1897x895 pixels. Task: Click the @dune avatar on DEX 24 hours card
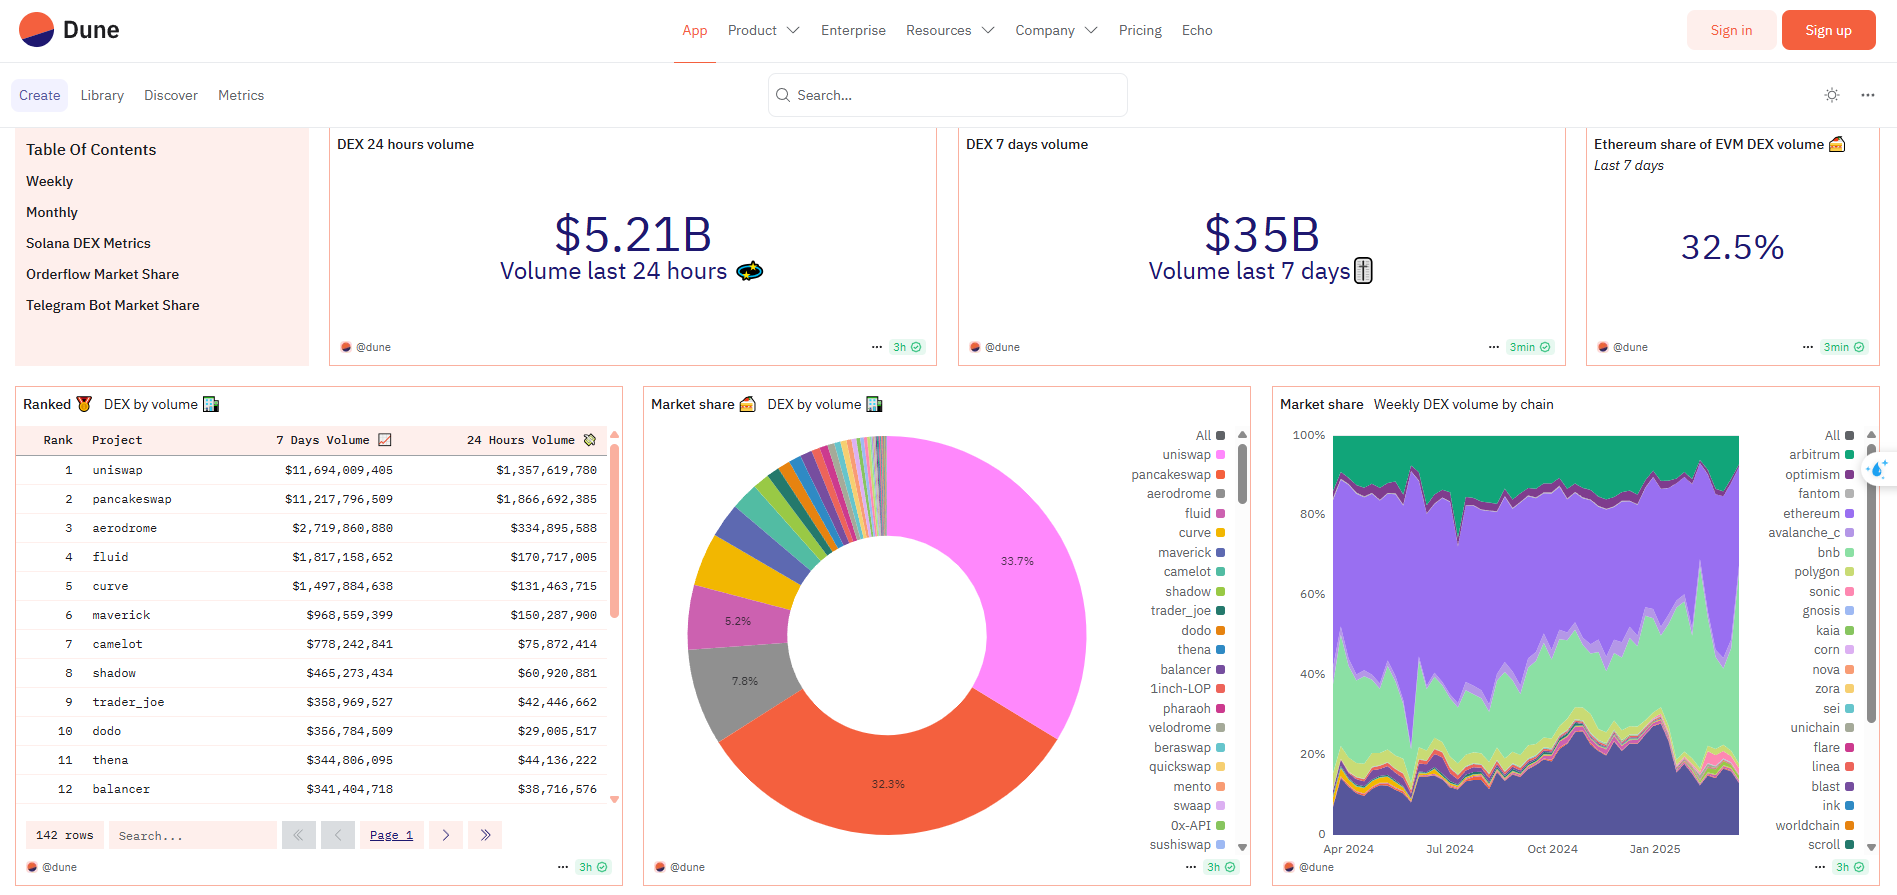click(x=346, y=347)
